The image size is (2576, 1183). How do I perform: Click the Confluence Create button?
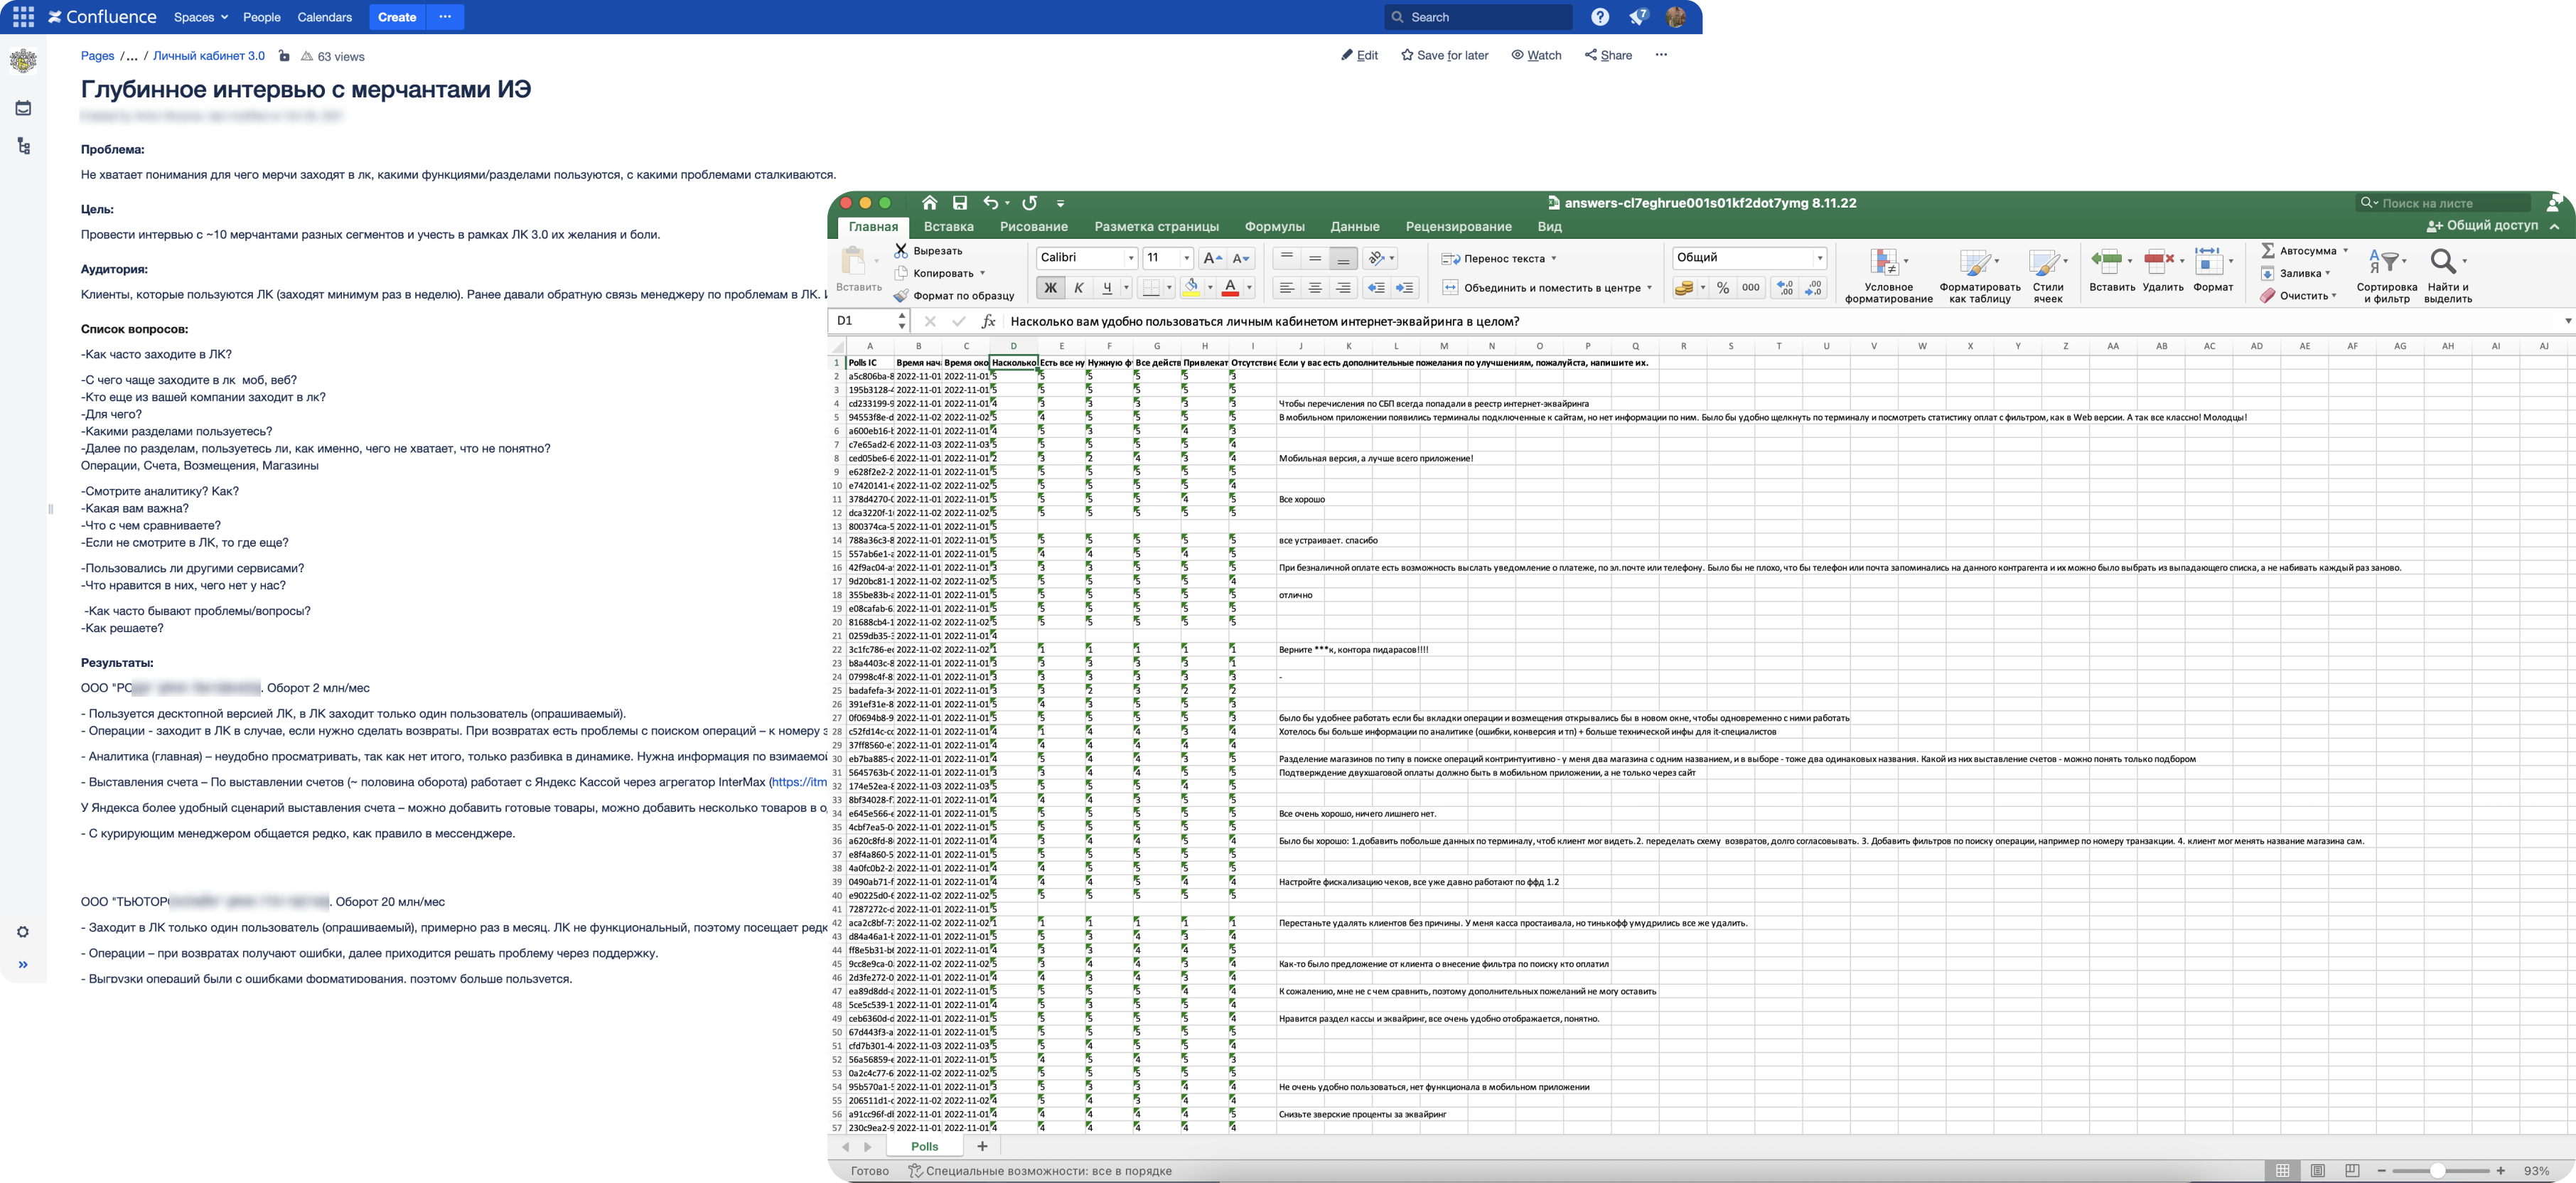click(397, 17)
